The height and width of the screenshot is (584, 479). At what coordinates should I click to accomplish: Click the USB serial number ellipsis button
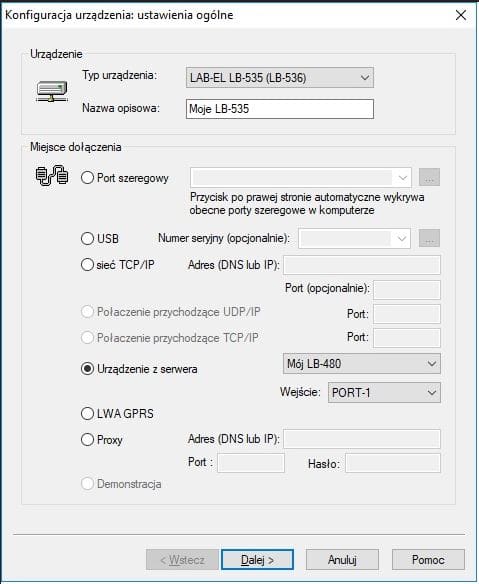(429, 238)
